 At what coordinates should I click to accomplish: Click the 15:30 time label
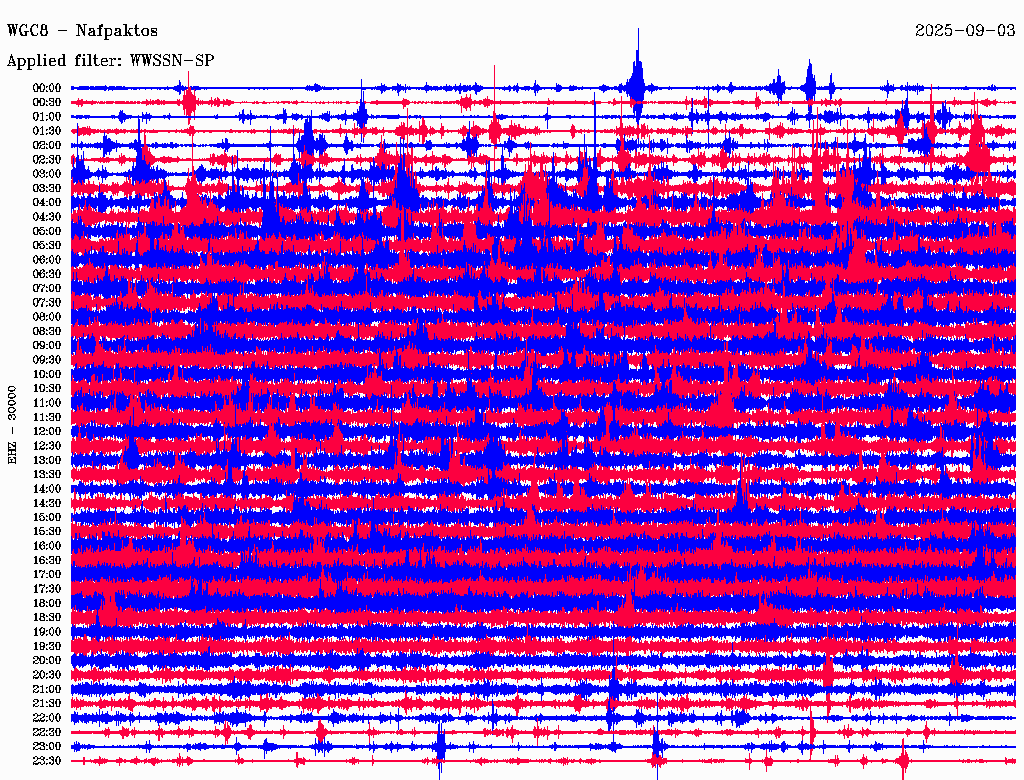tap(47, 532)
